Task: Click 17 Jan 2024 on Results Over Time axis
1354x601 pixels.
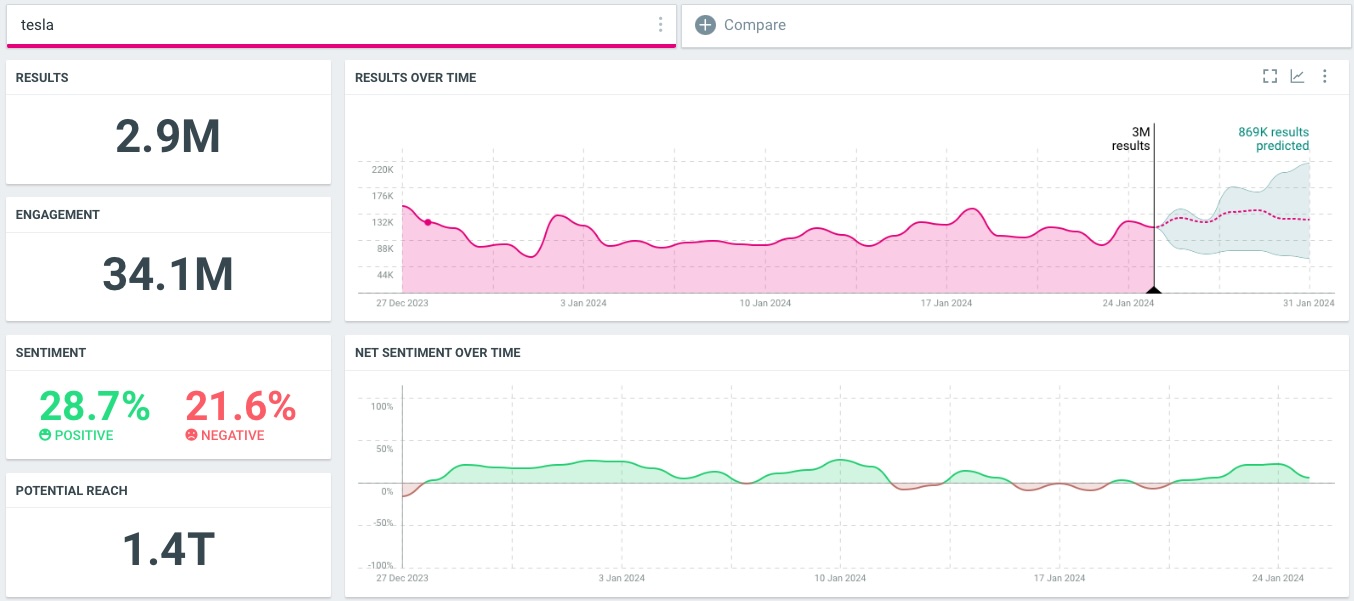Action: tap(946, 303)
